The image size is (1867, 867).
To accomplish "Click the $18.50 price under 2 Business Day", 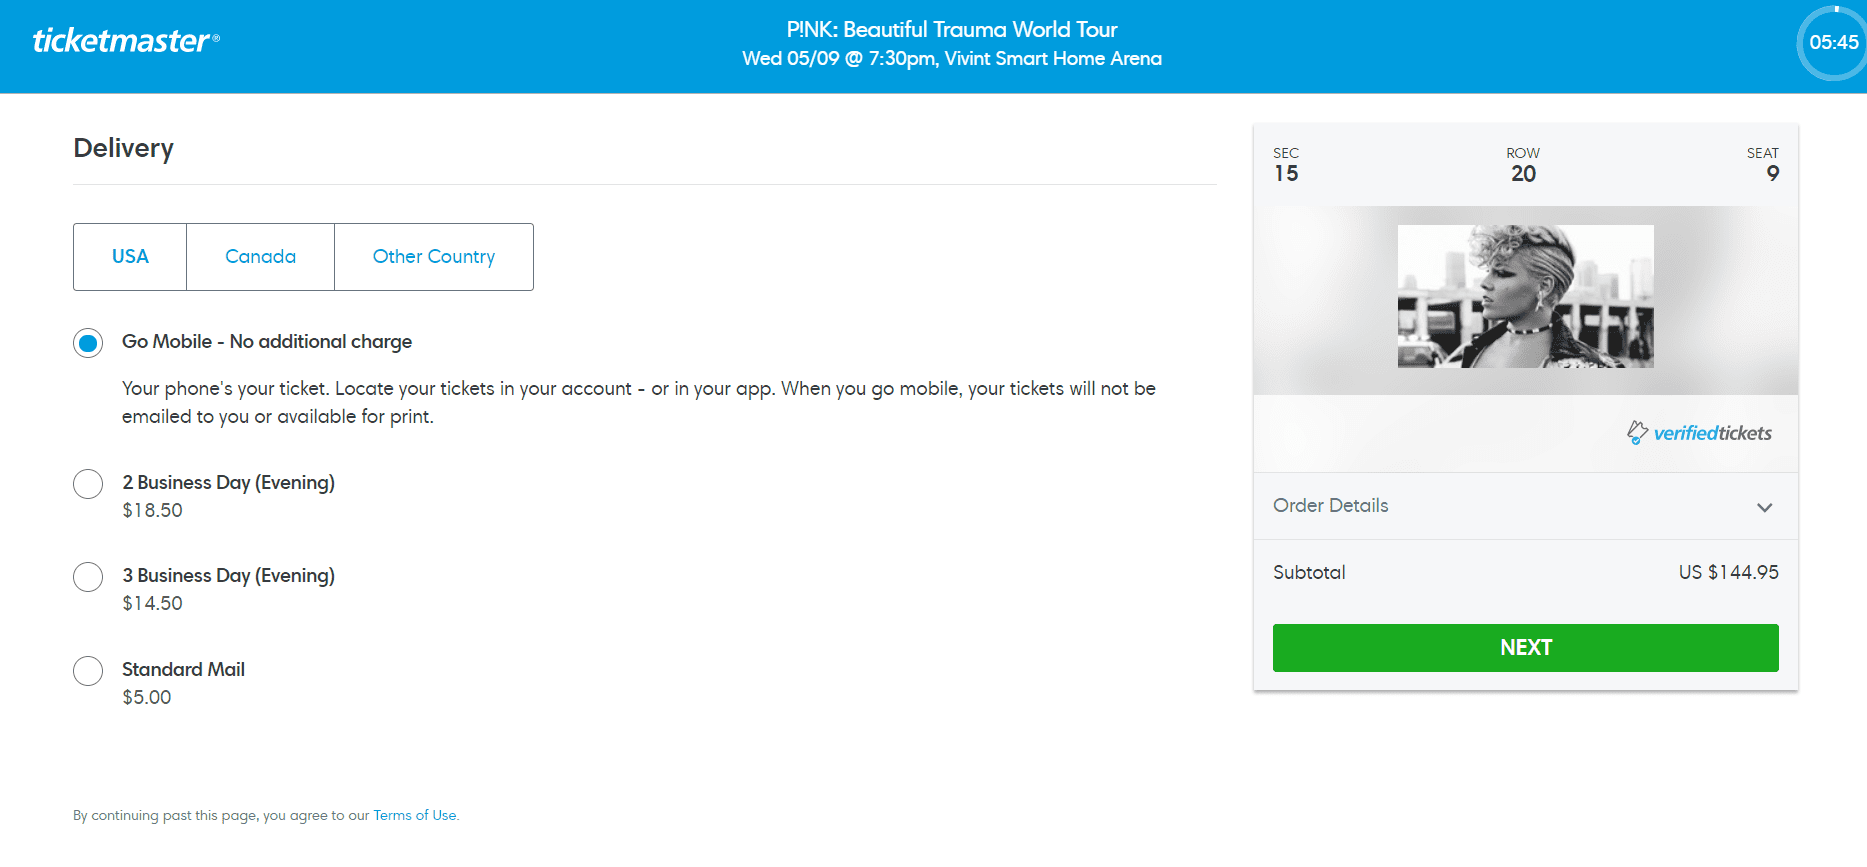I will click(x=152, y=511).
